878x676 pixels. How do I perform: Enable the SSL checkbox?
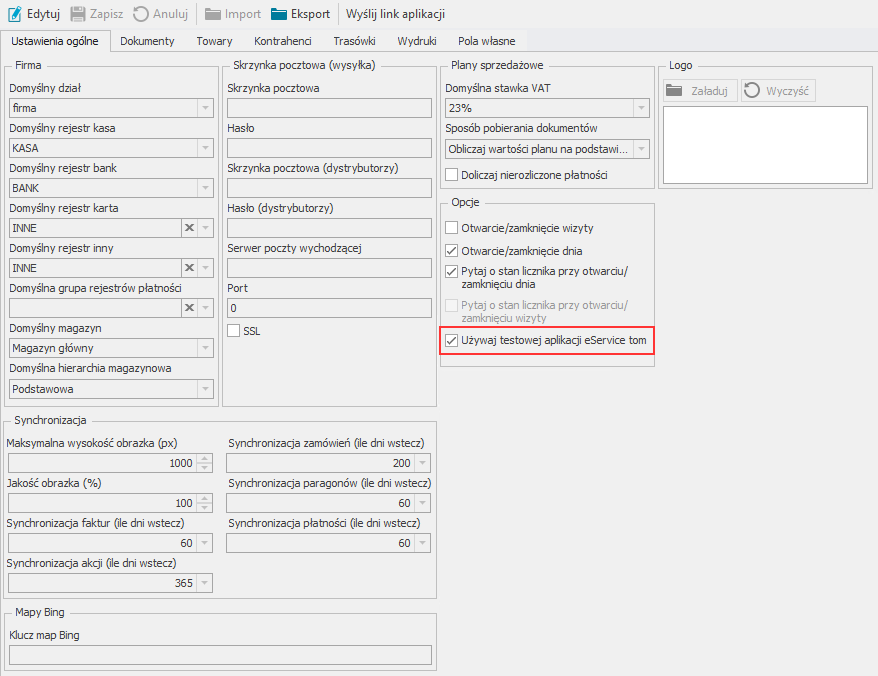(234, 331)
